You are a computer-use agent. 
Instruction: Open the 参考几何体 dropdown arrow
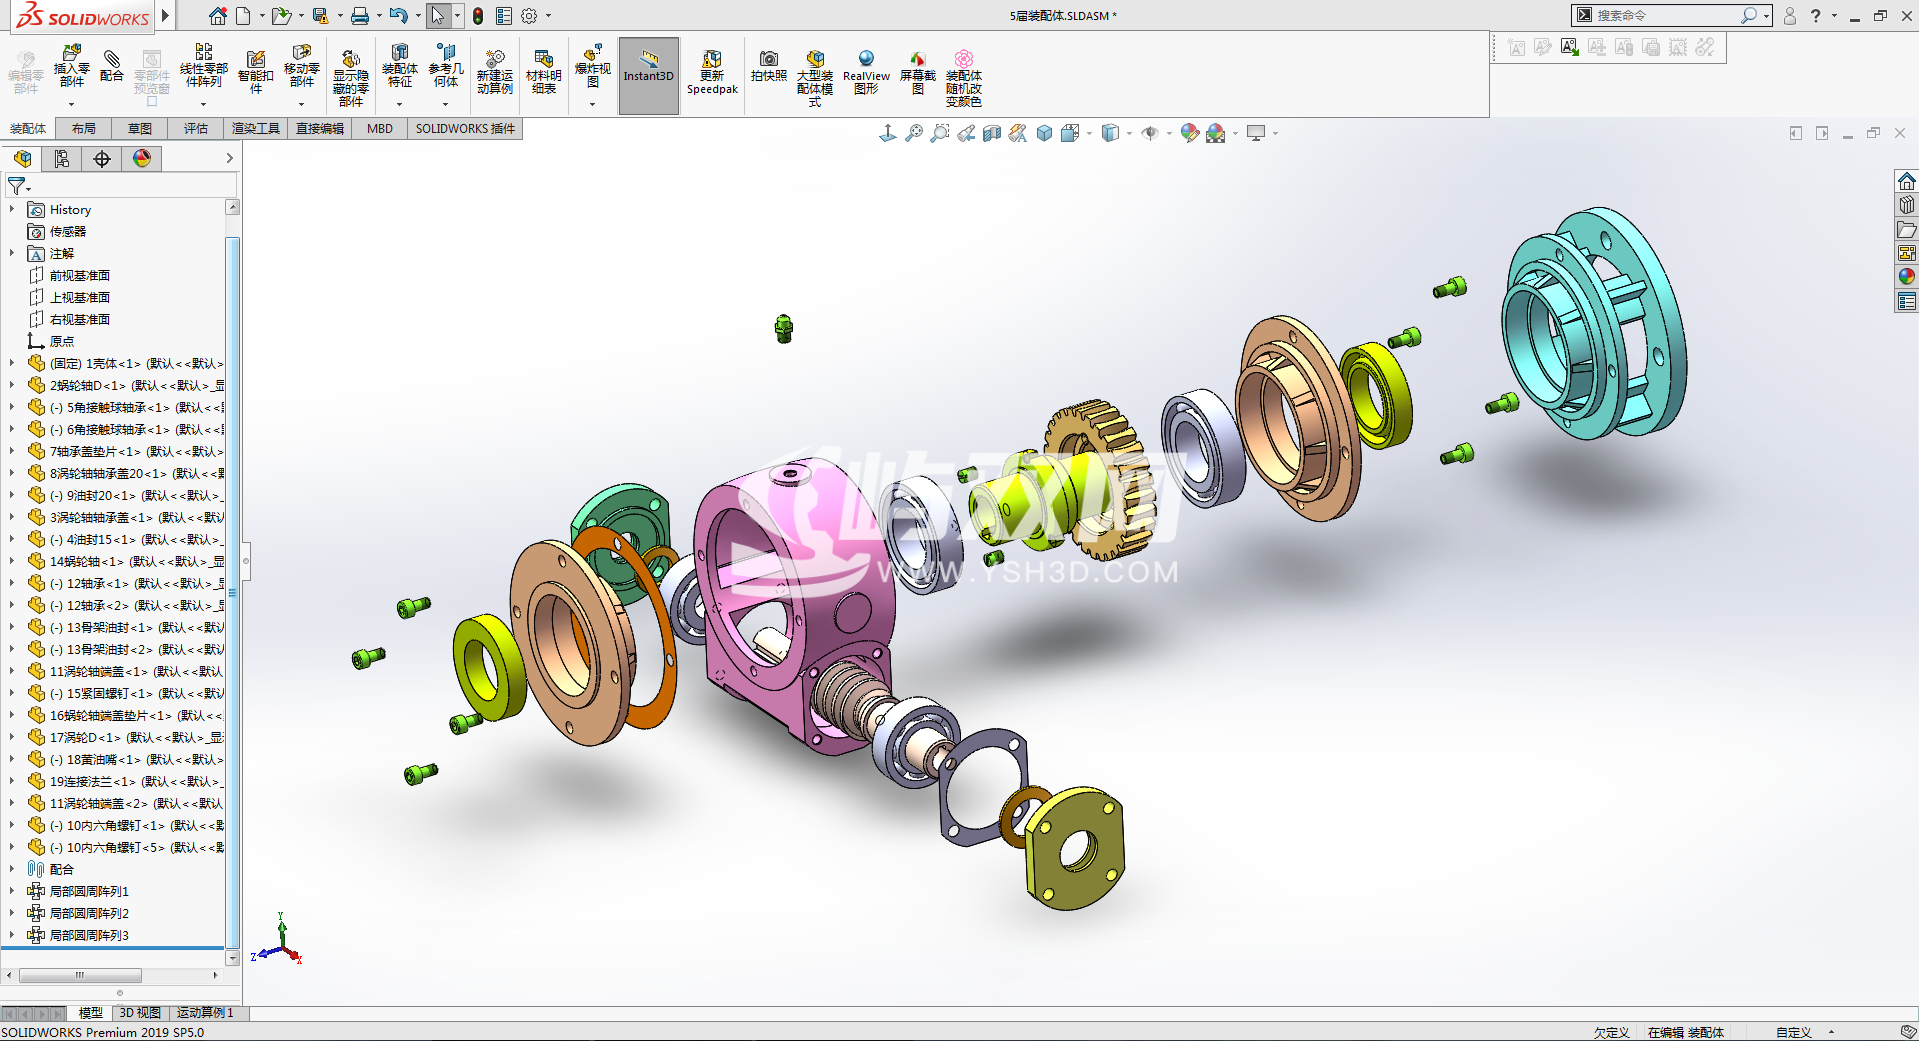[446, 104]
